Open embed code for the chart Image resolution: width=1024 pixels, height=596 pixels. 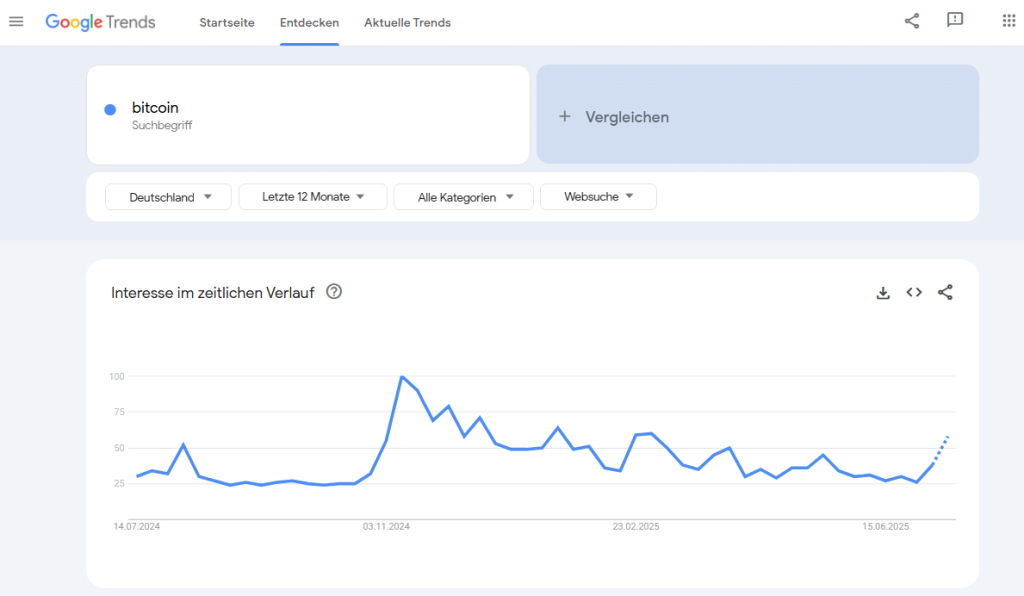pyautogui.click(x=914, y=292)
